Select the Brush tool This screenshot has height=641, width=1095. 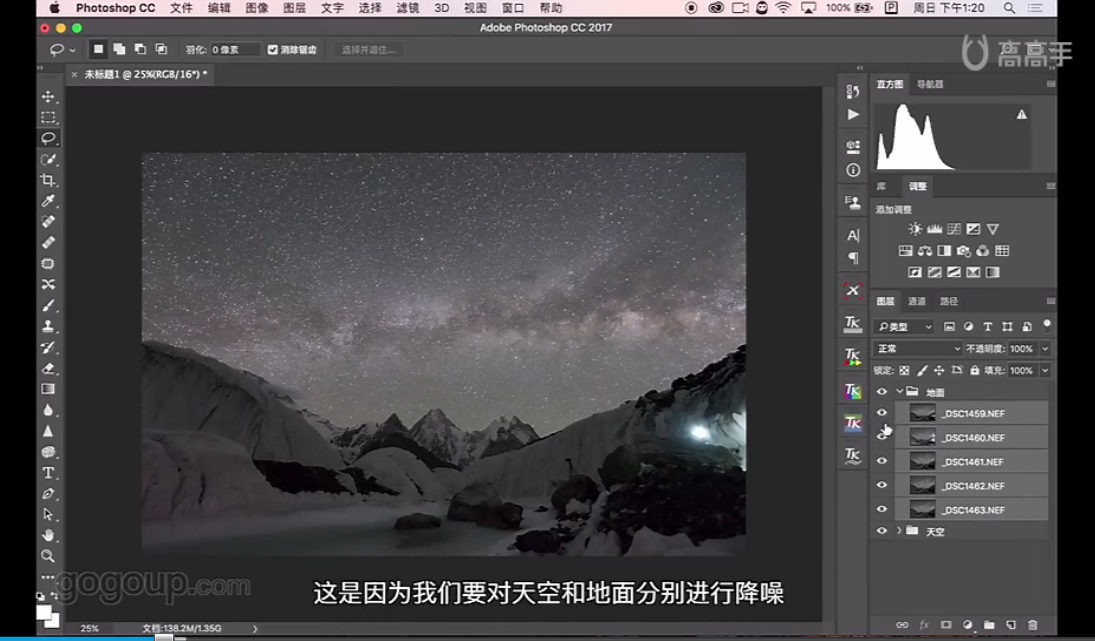click(x=47, y=305)
